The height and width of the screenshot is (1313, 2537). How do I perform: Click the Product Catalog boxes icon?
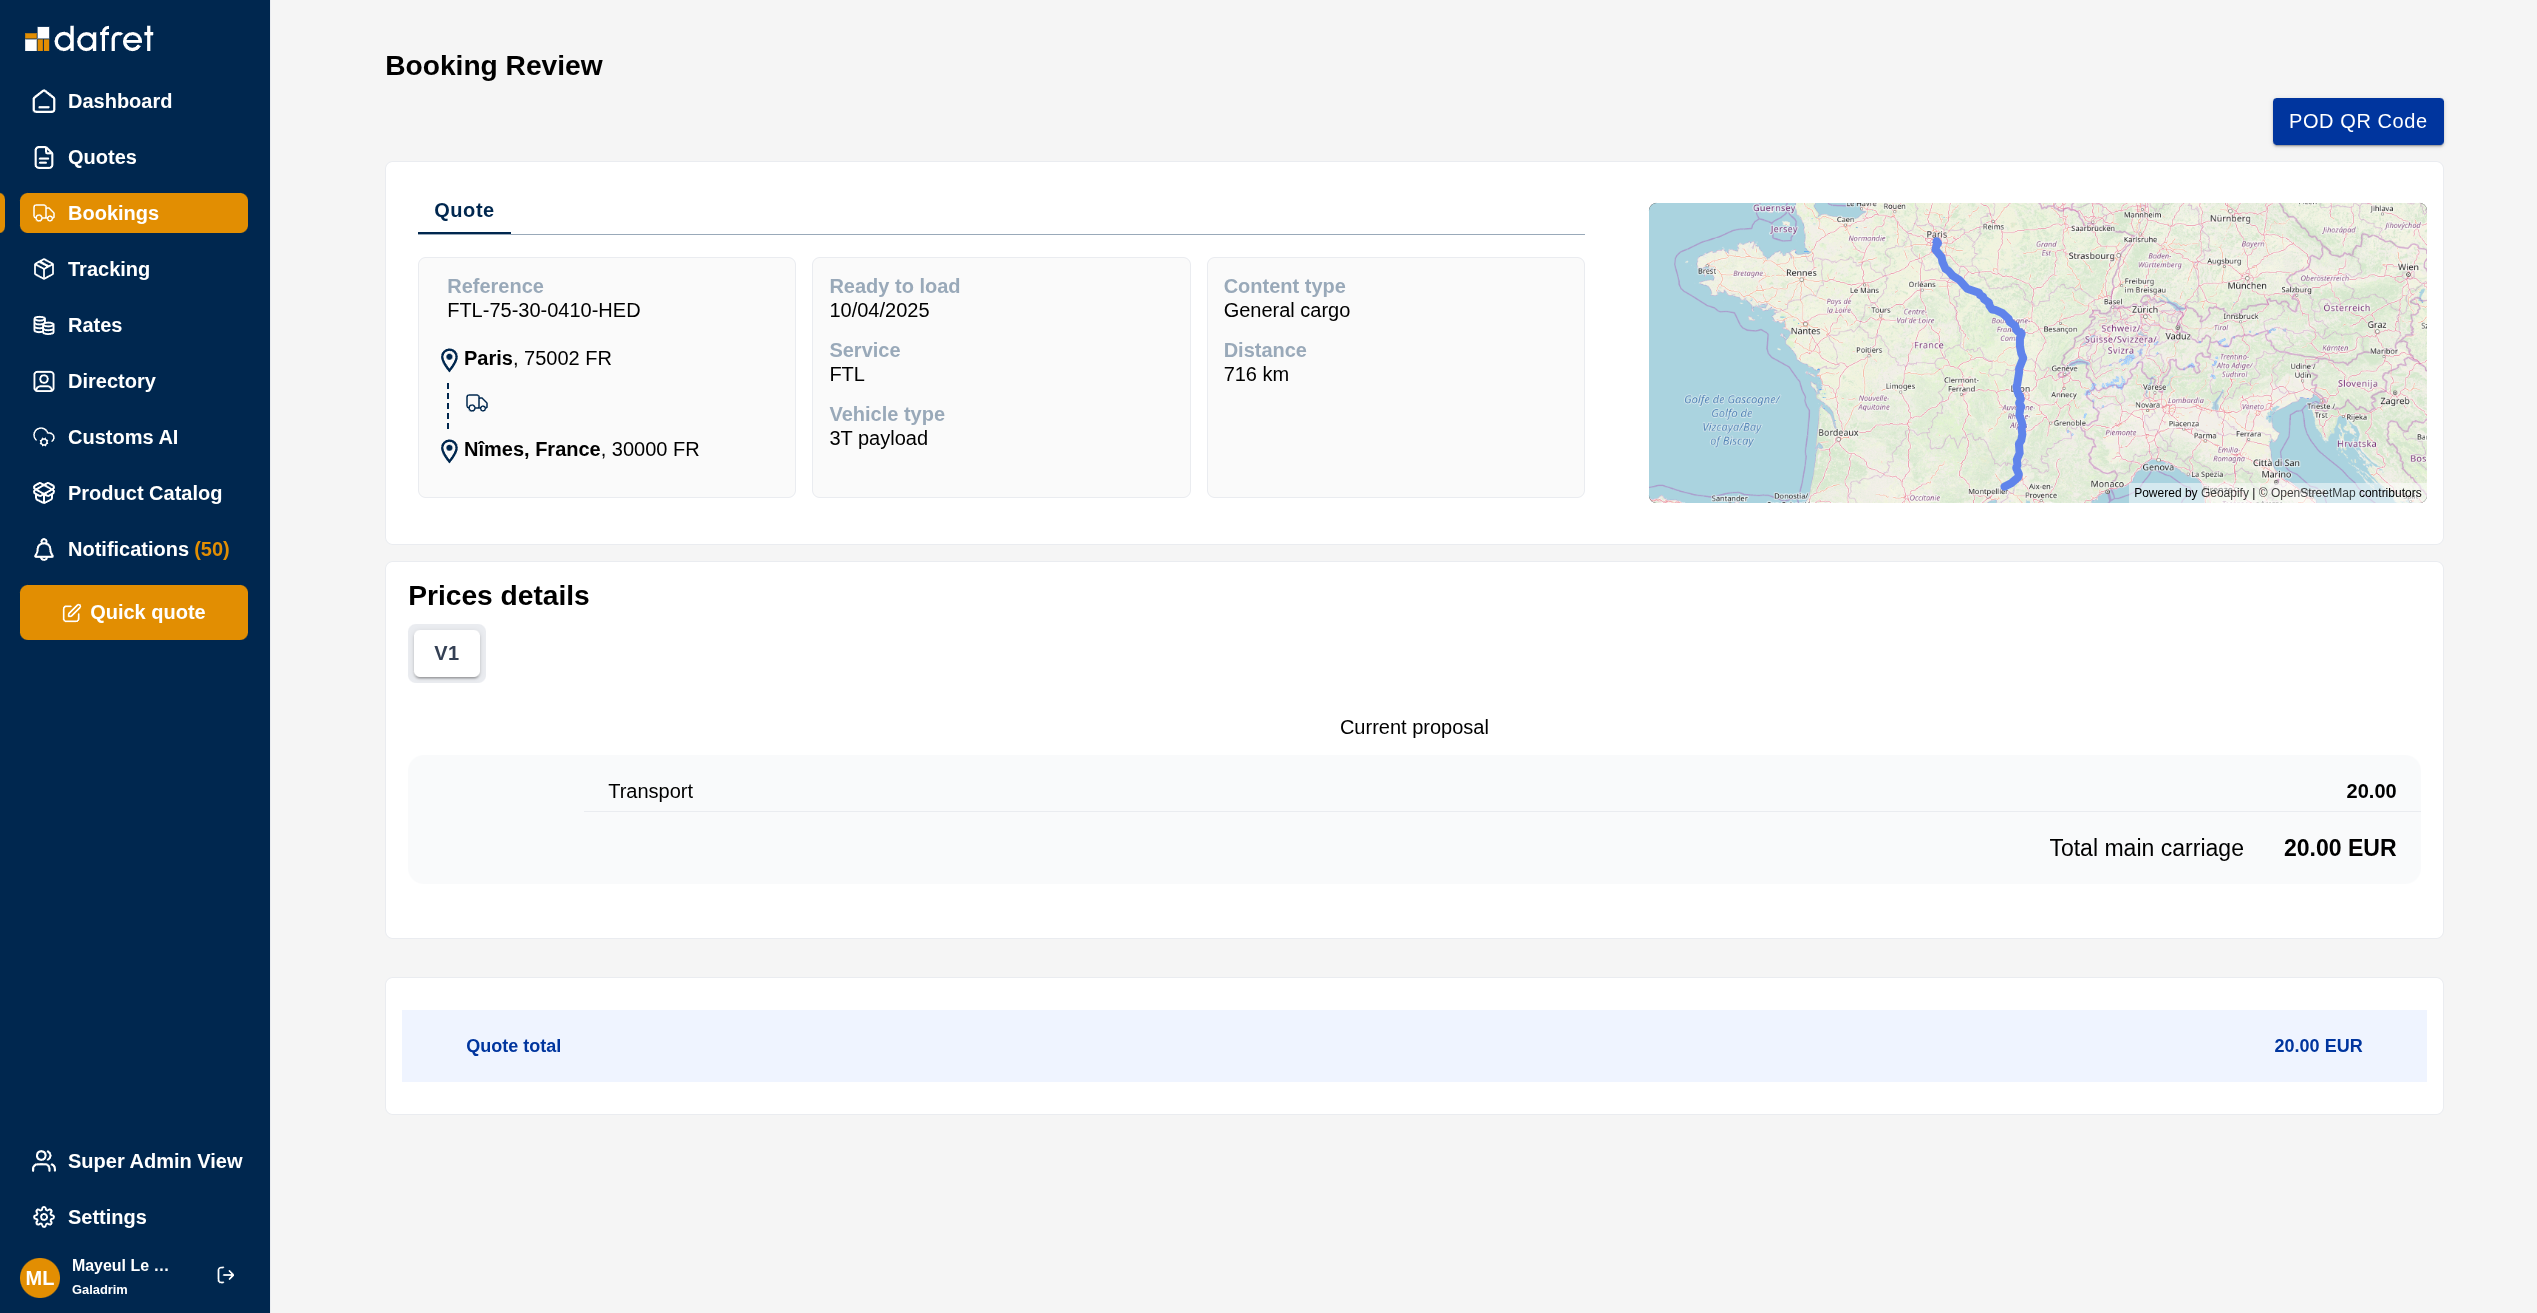[44, 493]
